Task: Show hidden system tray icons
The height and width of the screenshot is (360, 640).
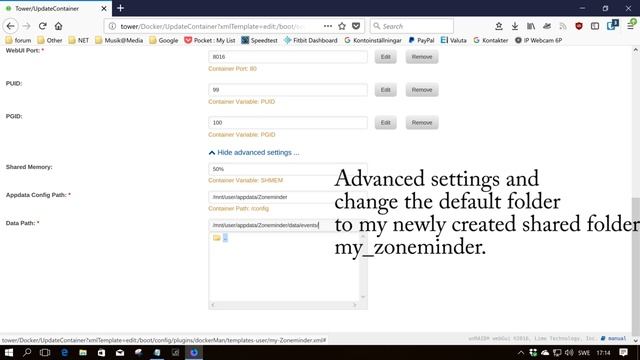Action: 521,353
